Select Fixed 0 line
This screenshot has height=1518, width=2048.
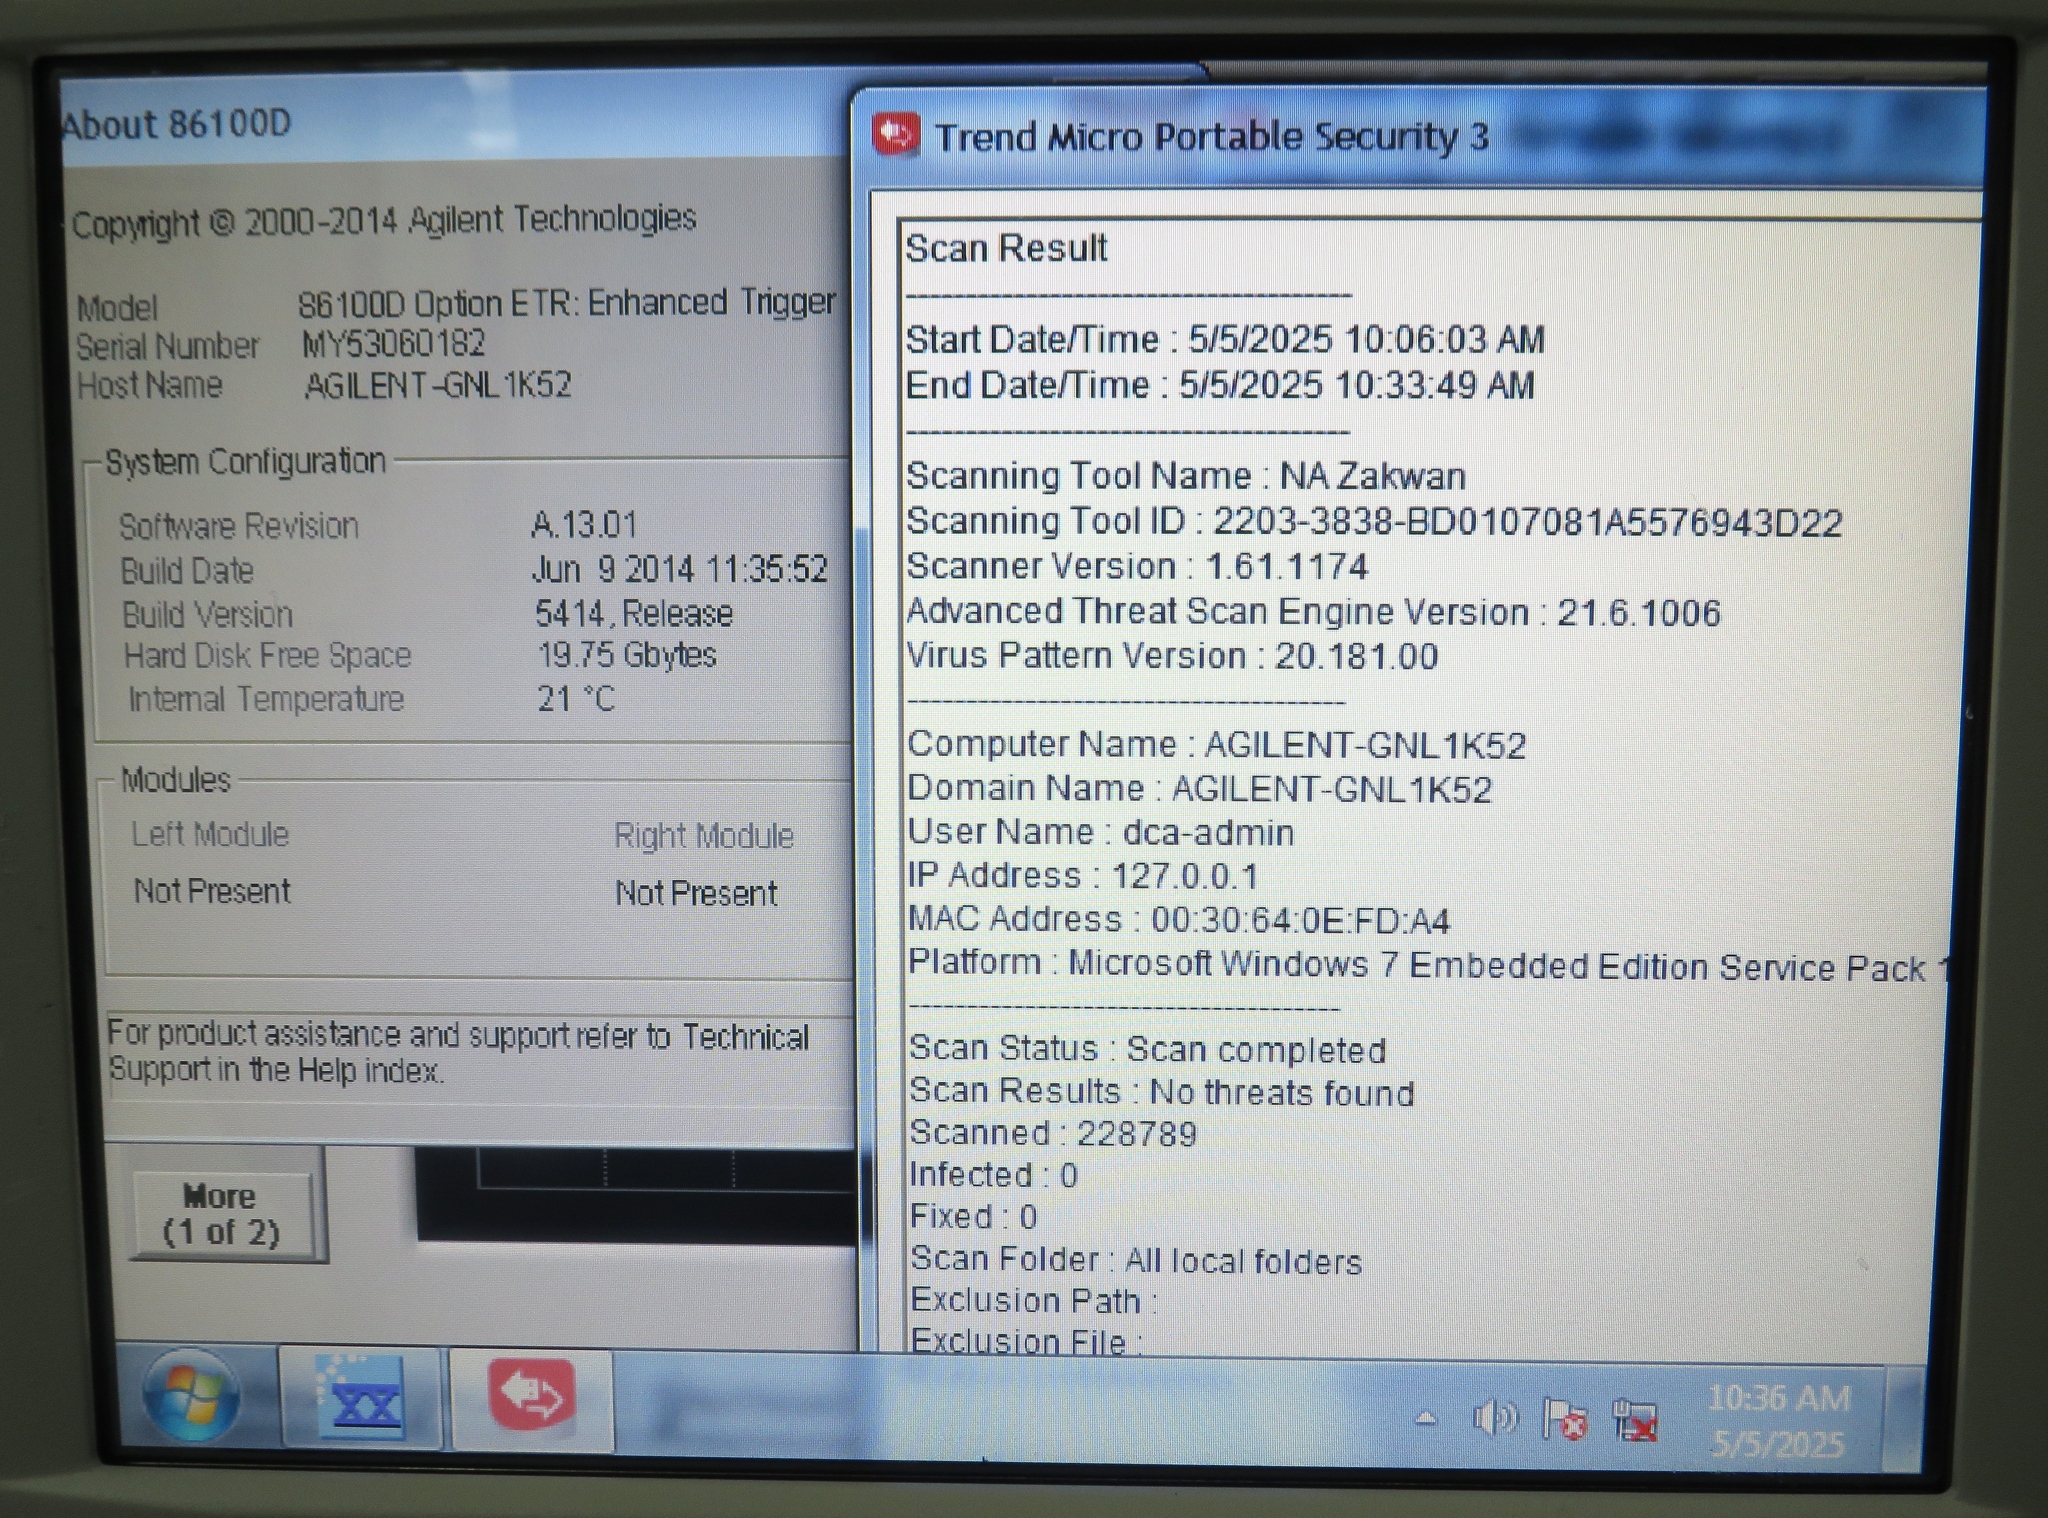click(x=973, y=1217)
